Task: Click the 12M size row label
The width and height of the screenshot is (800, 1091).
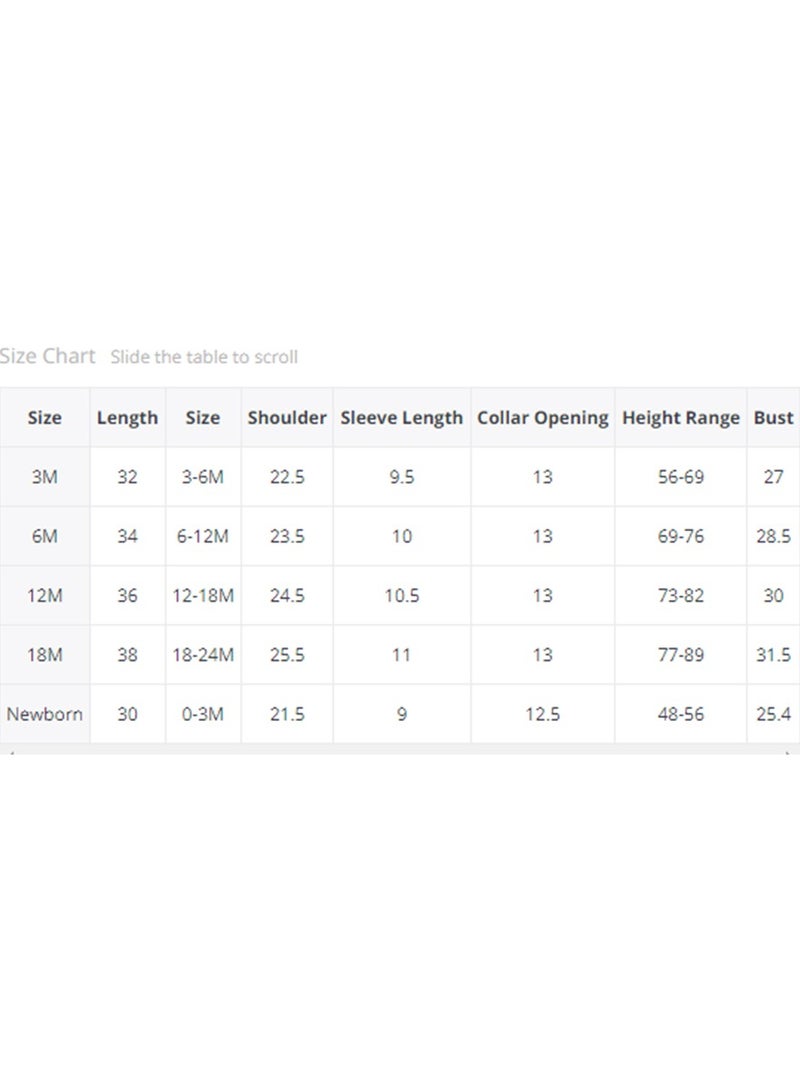Action: click(45, 595)
